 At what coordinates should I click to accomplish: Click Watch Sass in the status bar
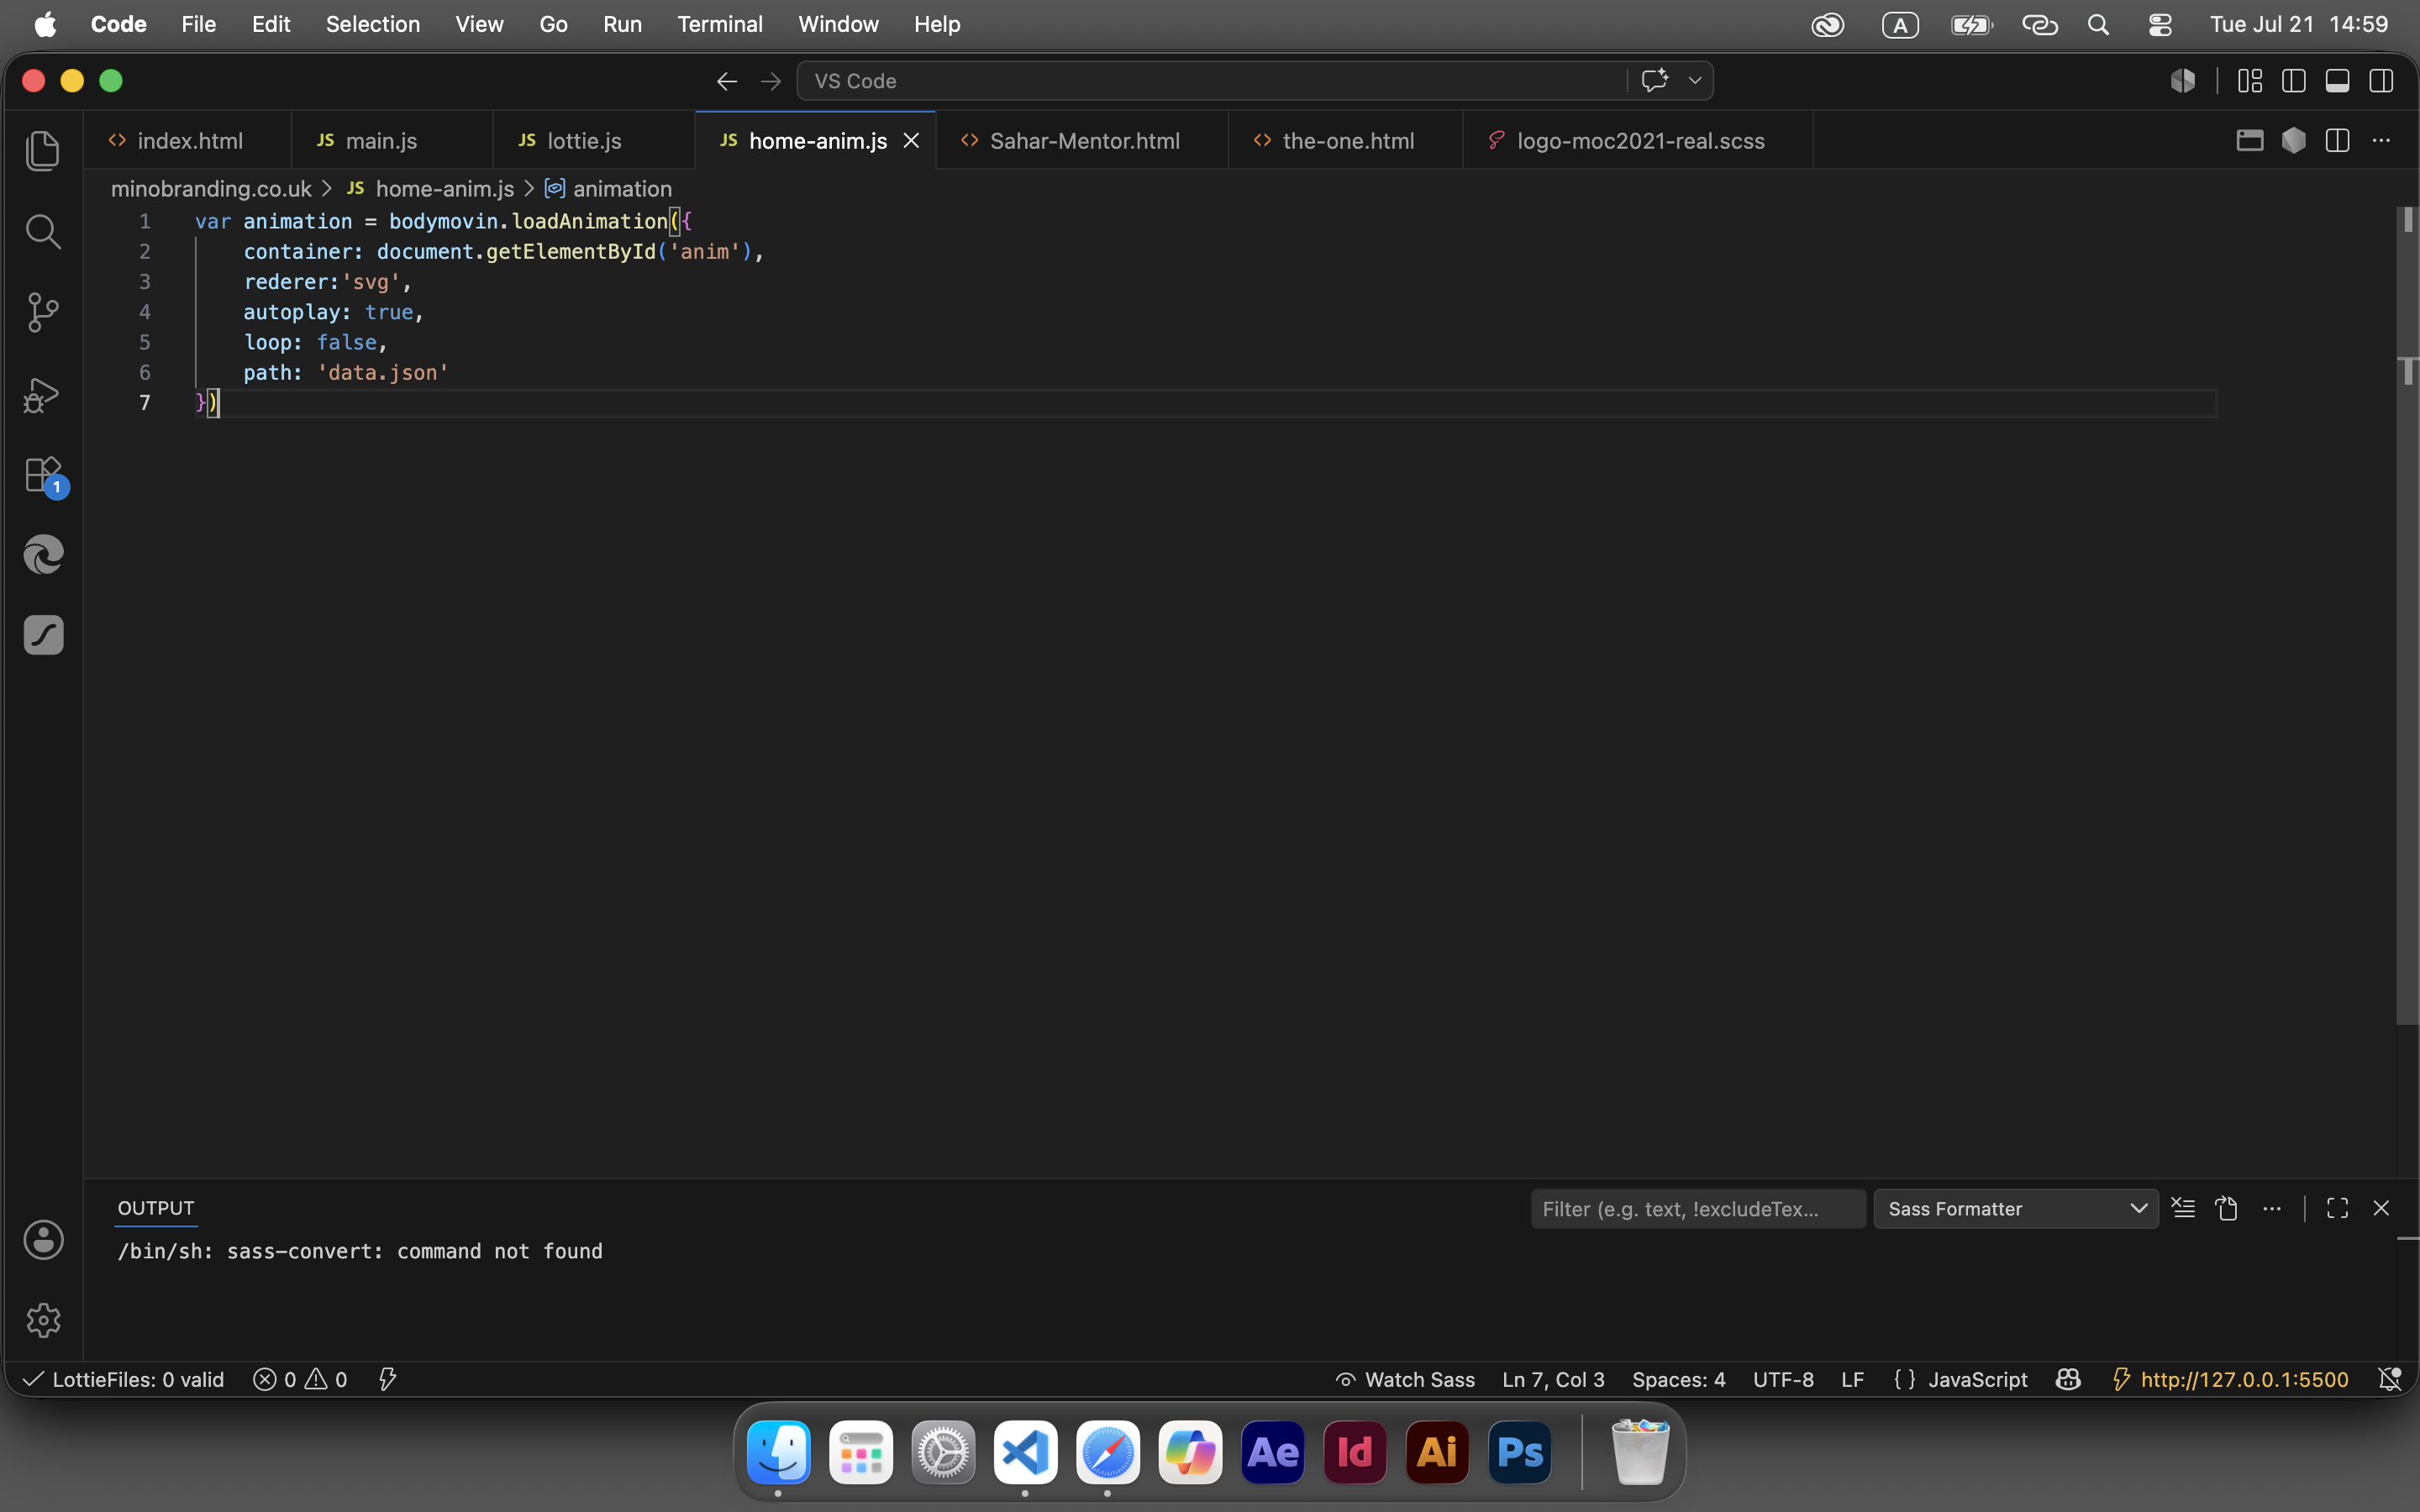(1405, 1380)
